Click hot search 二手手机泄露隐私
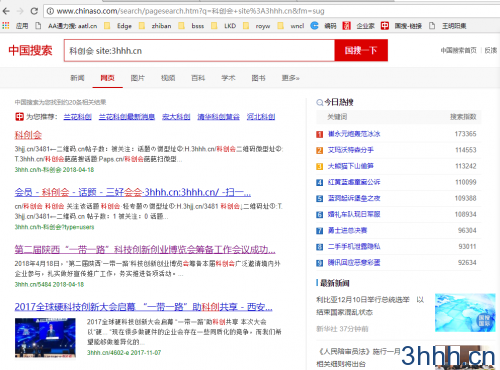 (354, 246)
